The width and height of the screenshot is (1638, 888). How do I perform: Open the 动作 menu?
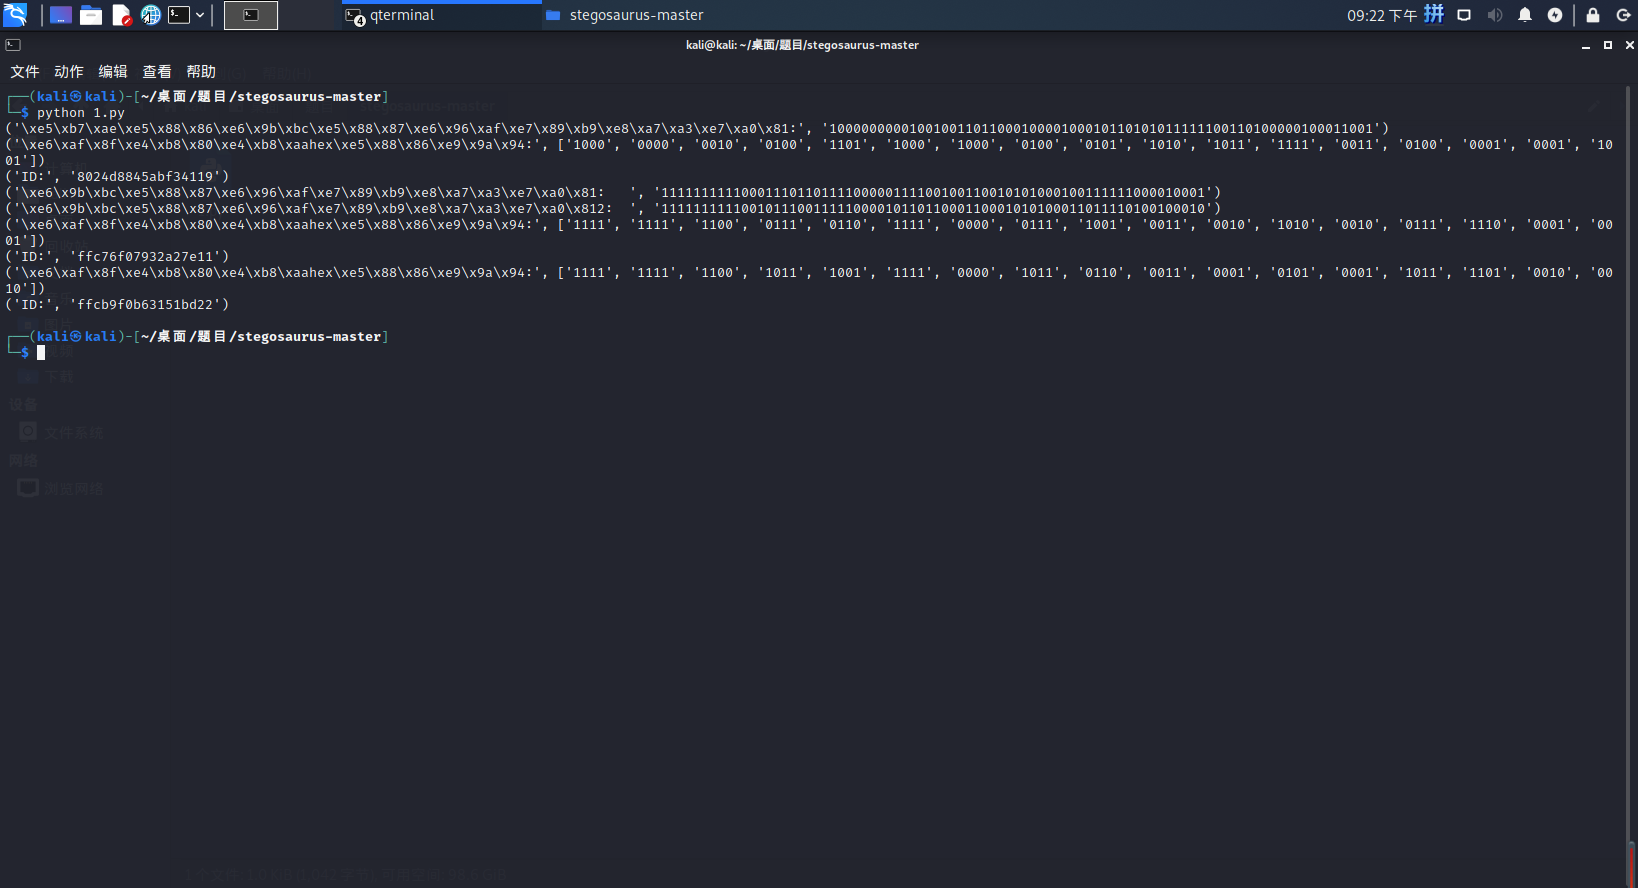click(x=69, y=71)
